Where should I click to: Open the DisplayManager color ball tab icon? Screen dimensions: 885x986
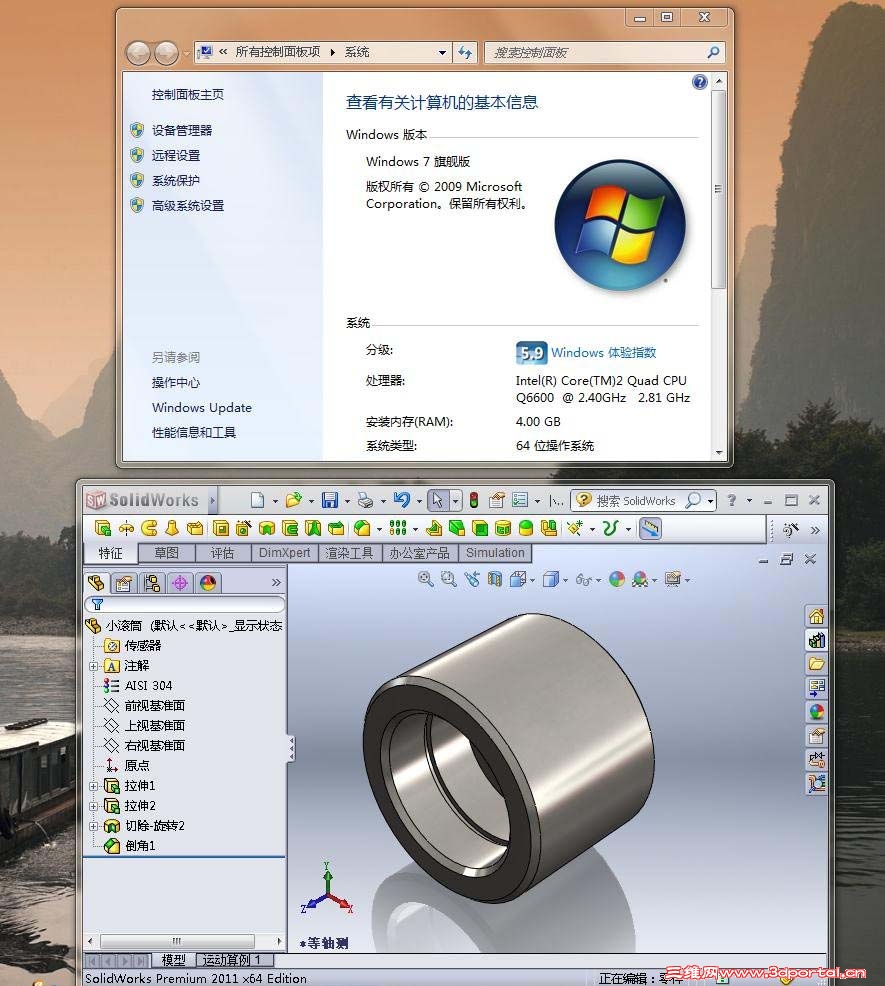[208, 584]
